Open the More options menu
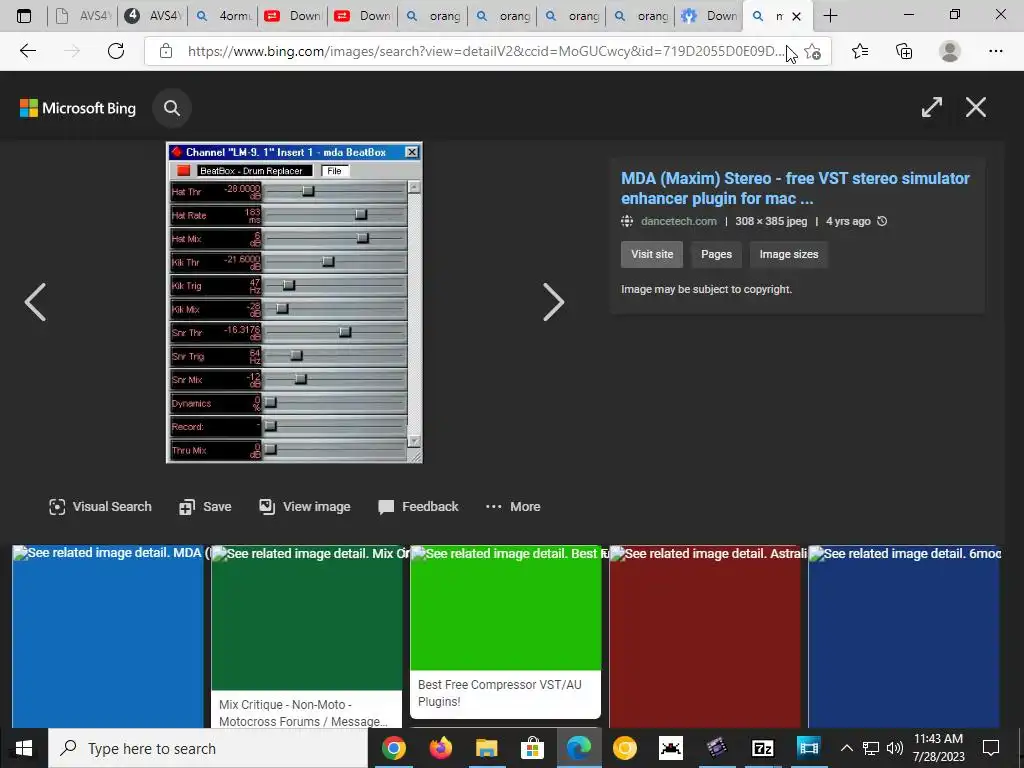 point(513,507)
